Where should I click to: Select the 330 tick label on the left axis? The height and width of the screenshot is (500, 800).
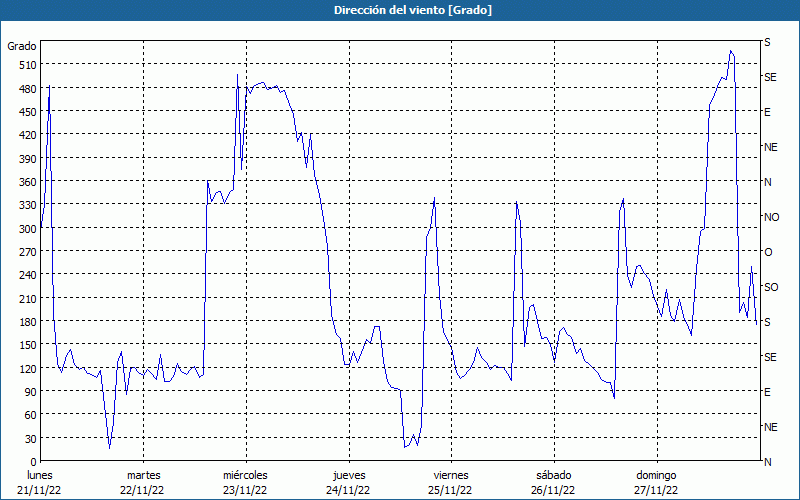(27, 205)
